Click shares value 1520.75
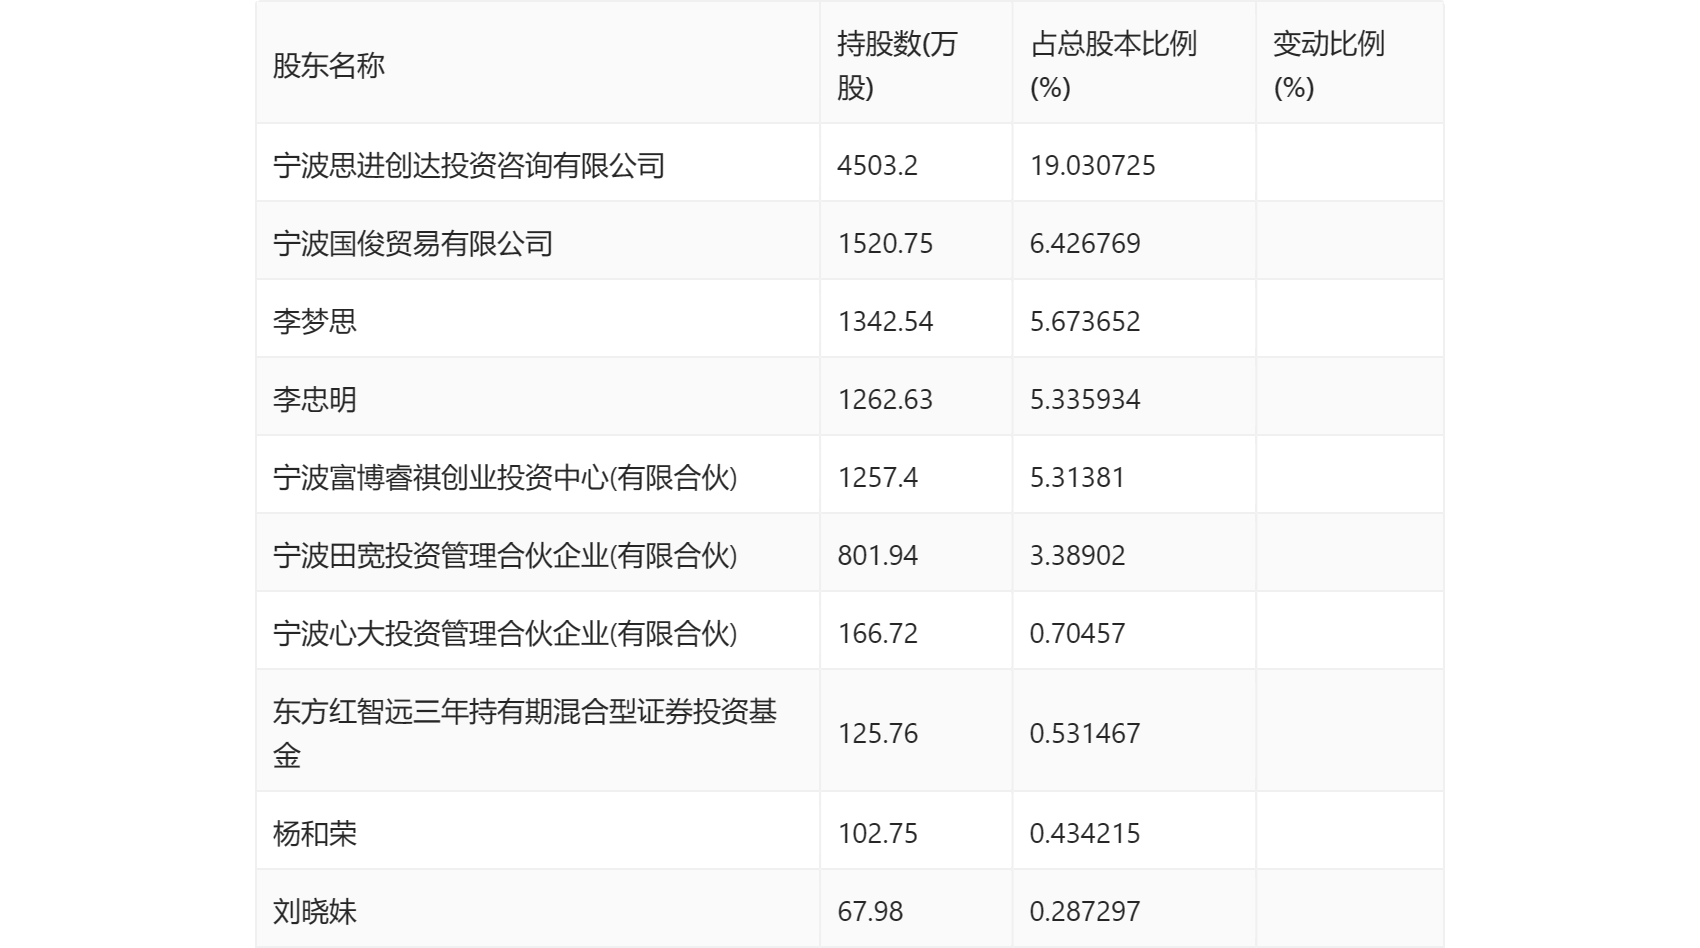 pyautogui.click(x=885, y=243)
